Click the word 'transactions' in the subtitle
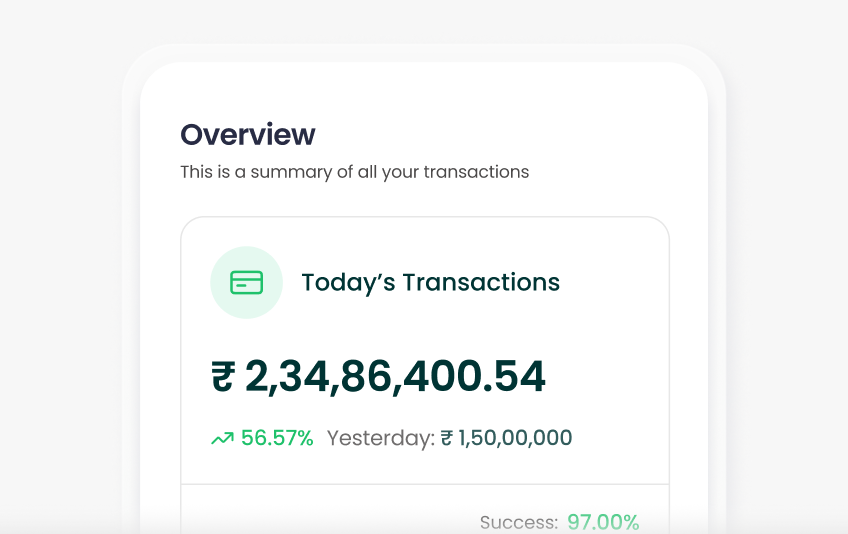 point(476,172)
